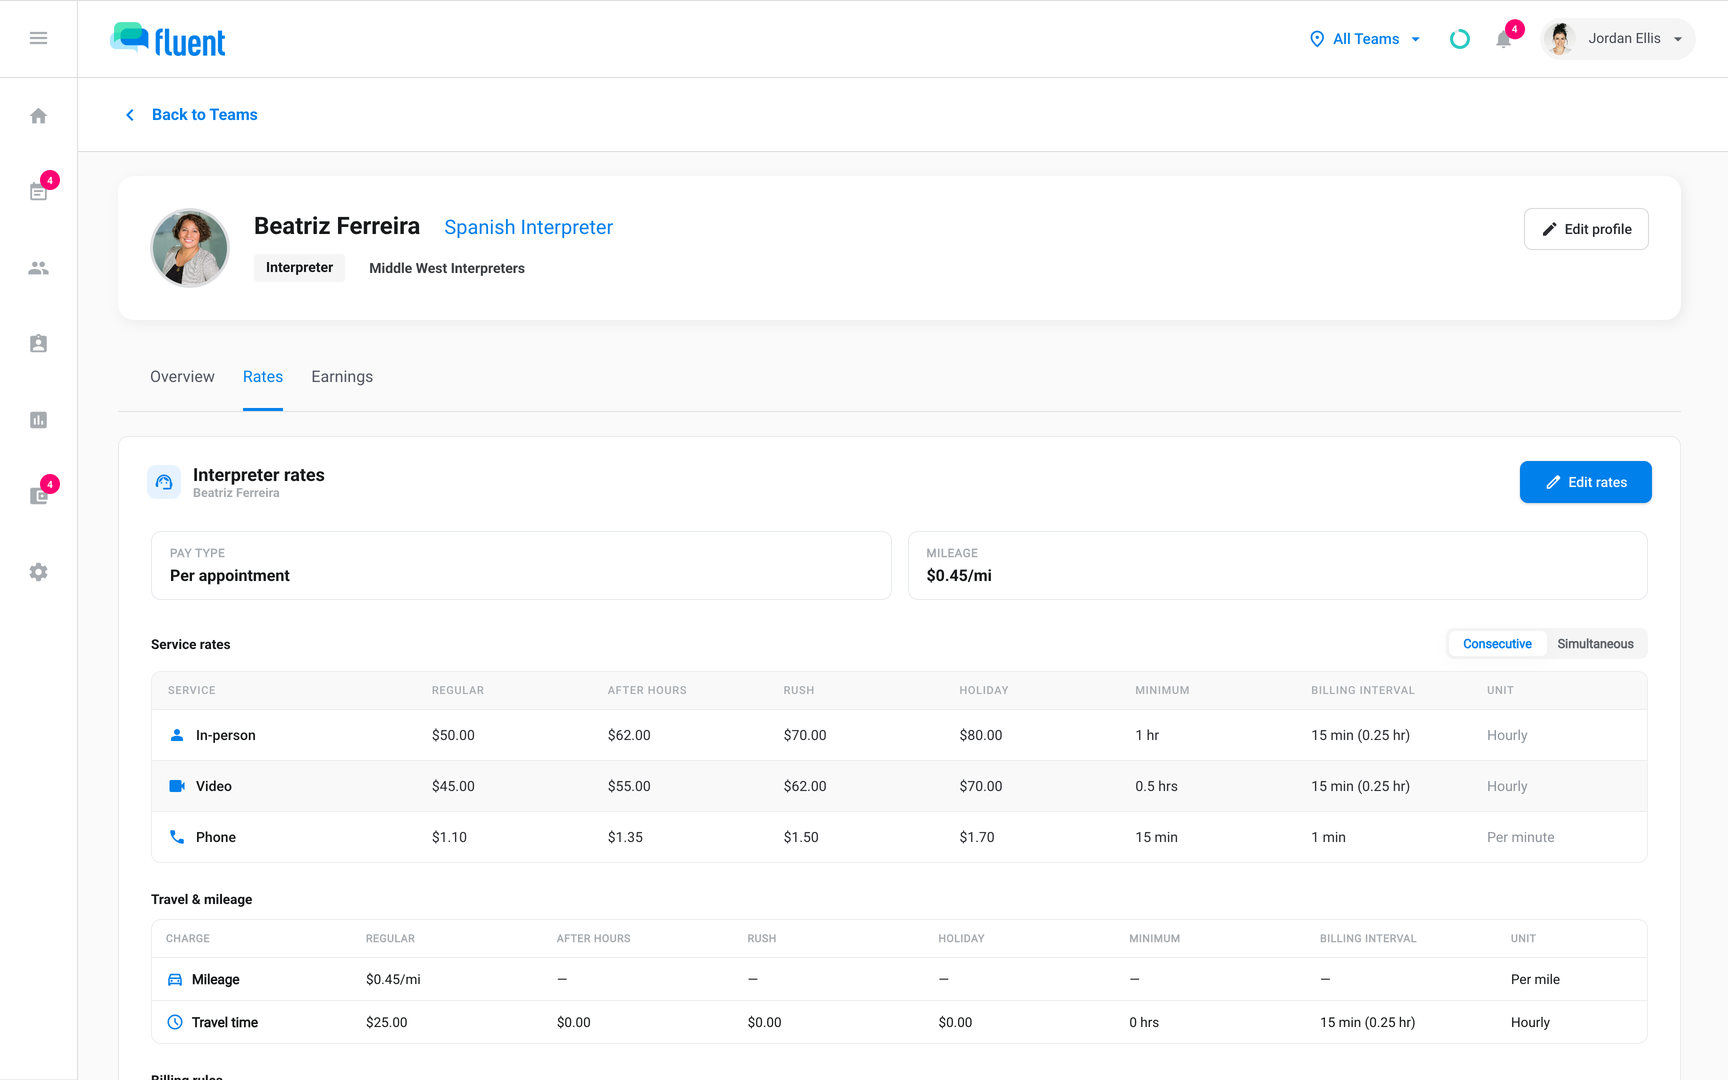1728x1080 pixels.
Task: Select Simultaneous rate mode
Action: click(x=1595, y=644)
